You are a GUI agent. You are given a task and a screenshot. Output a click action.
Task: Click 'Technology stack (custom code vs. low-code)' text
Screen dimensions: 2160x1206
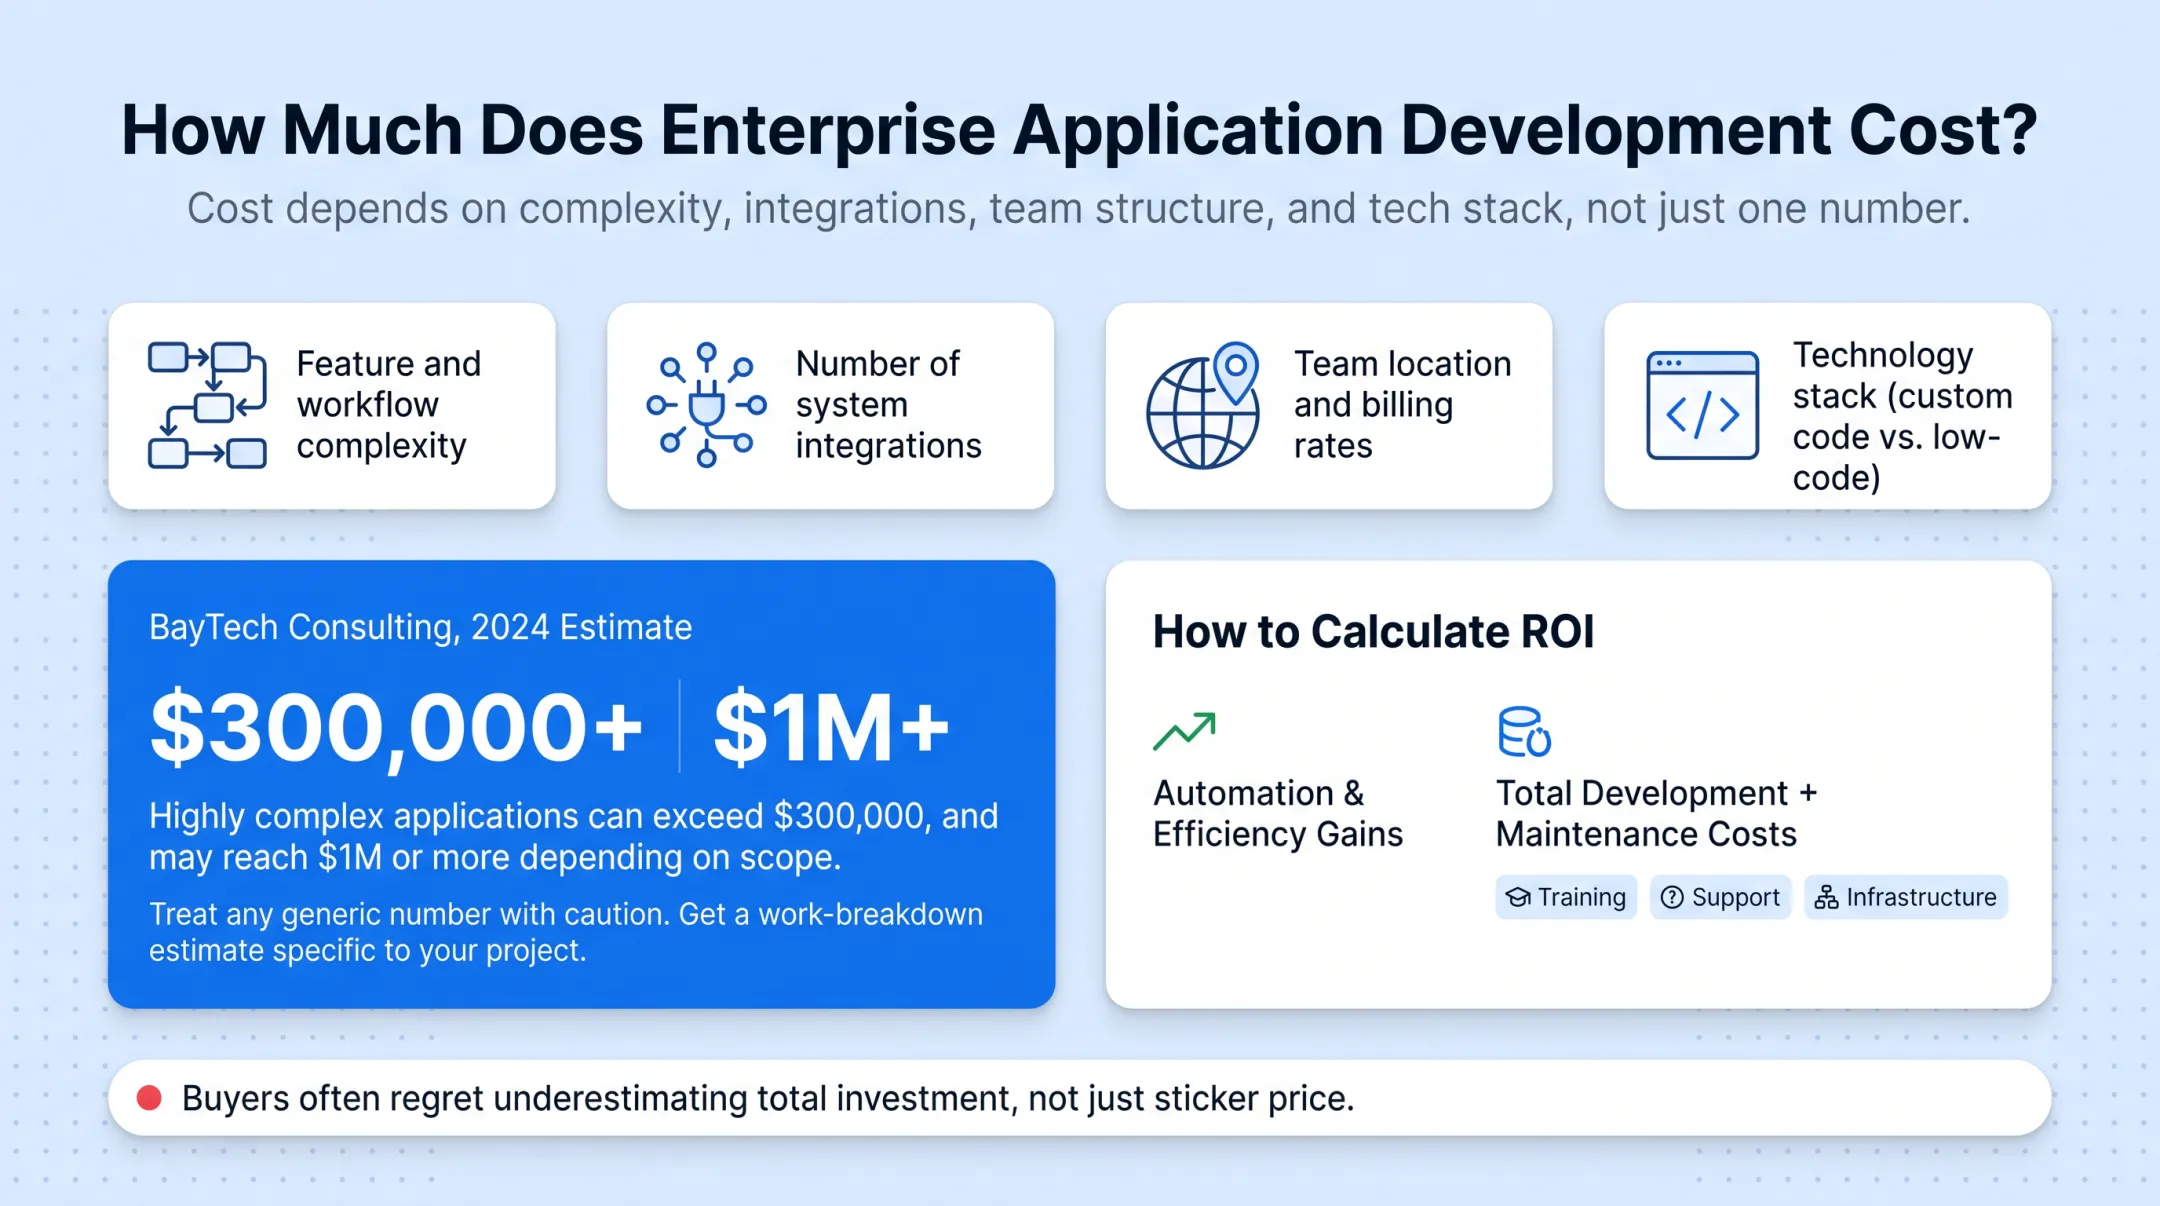[1902, 416]
